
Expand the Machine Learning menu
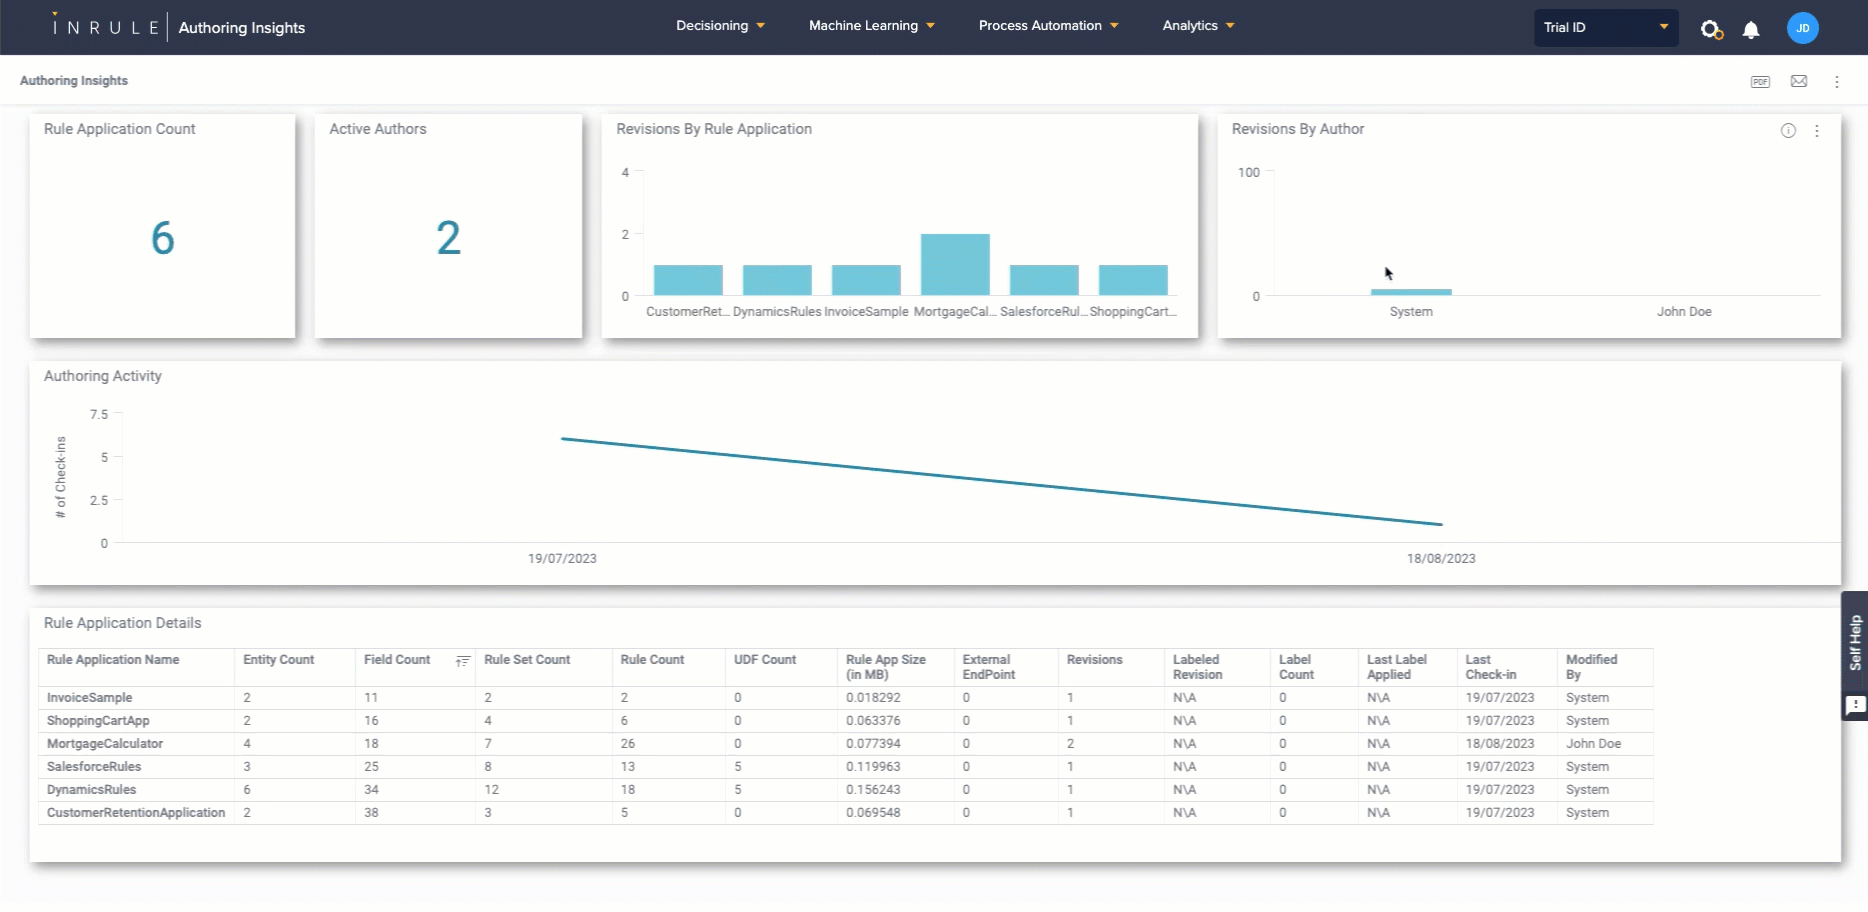pos(871,26)
